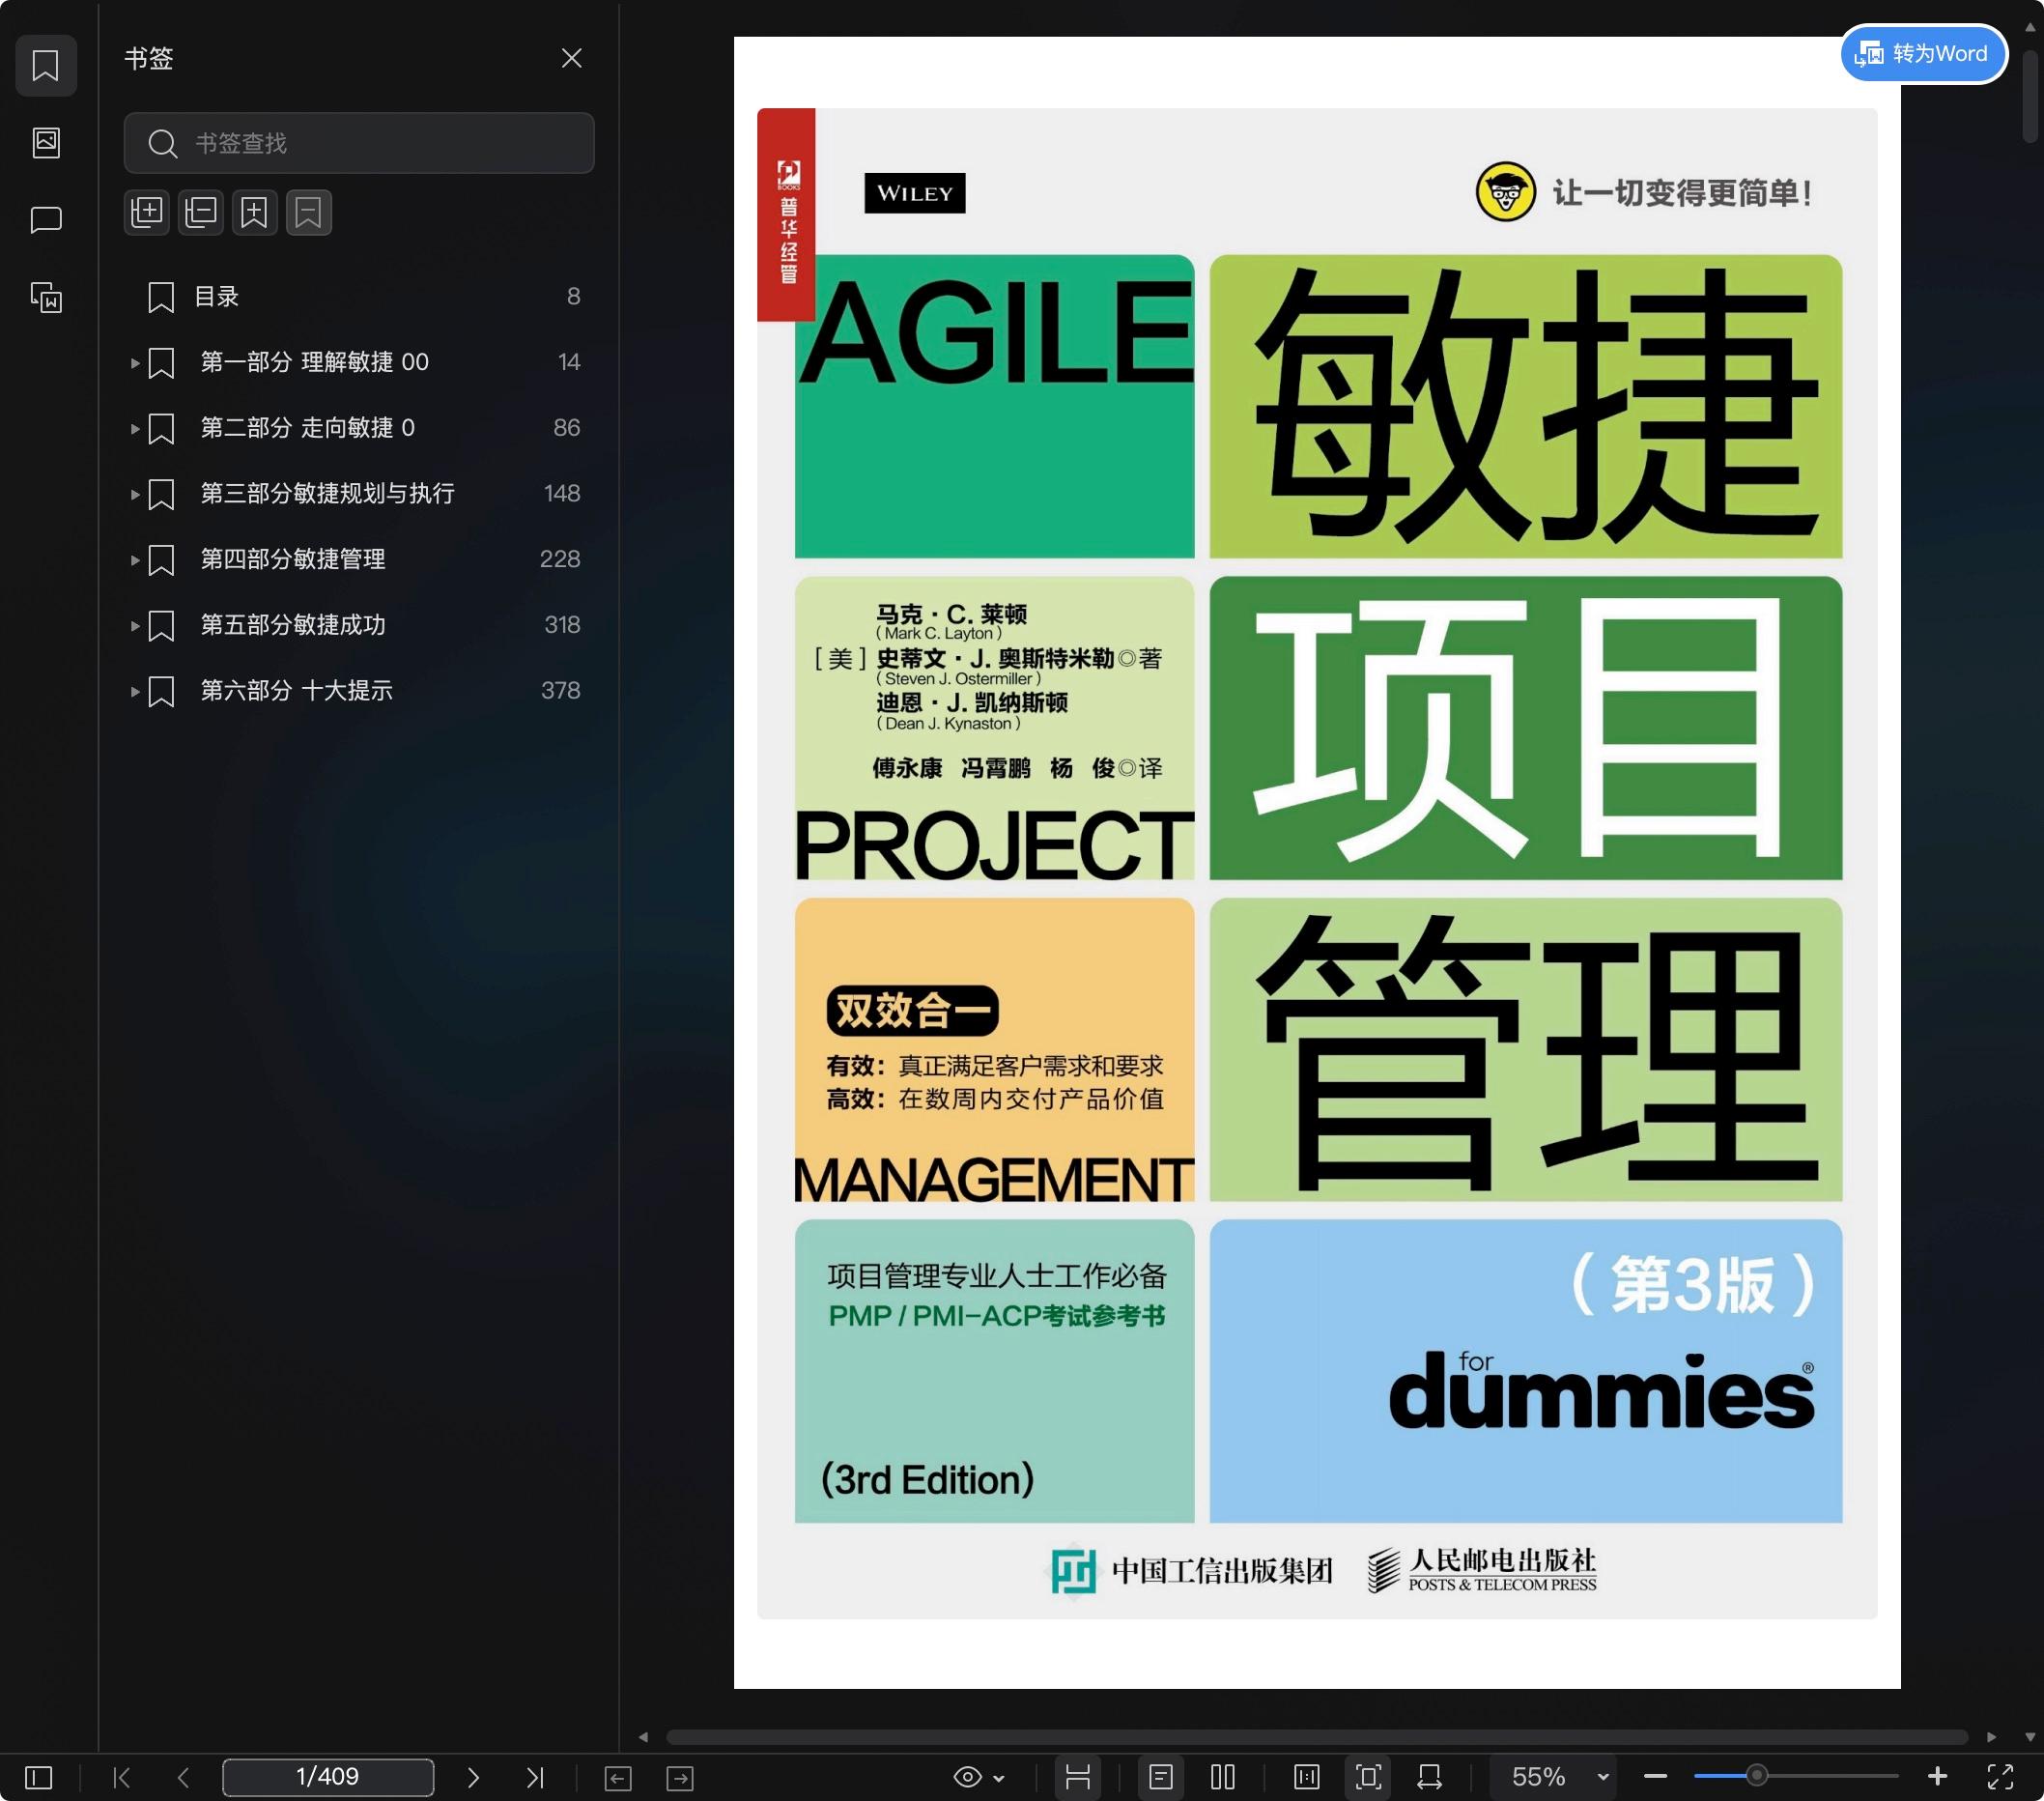Click the actual size icon
The width and height of the screenshot is (2044, 1801).
click(1307, 1777)
